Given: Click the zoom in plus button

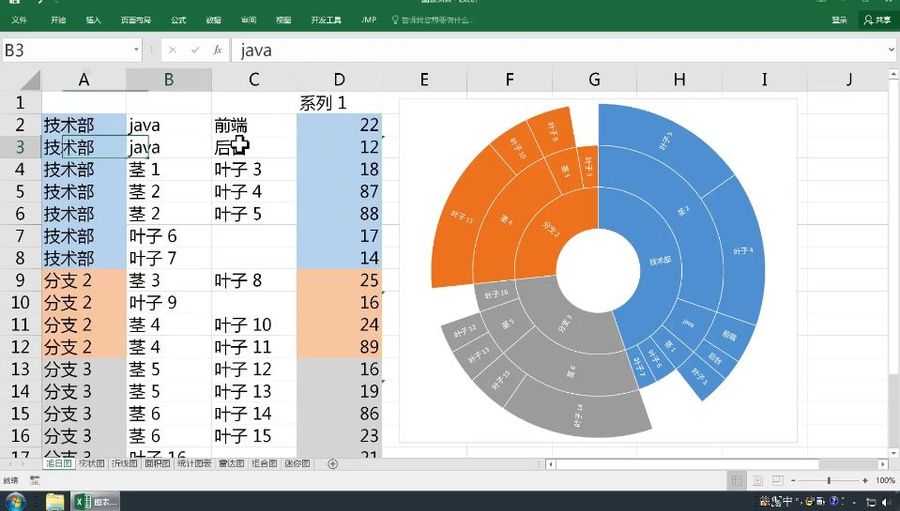Looking at the screenshot, I should coord(865,480).
